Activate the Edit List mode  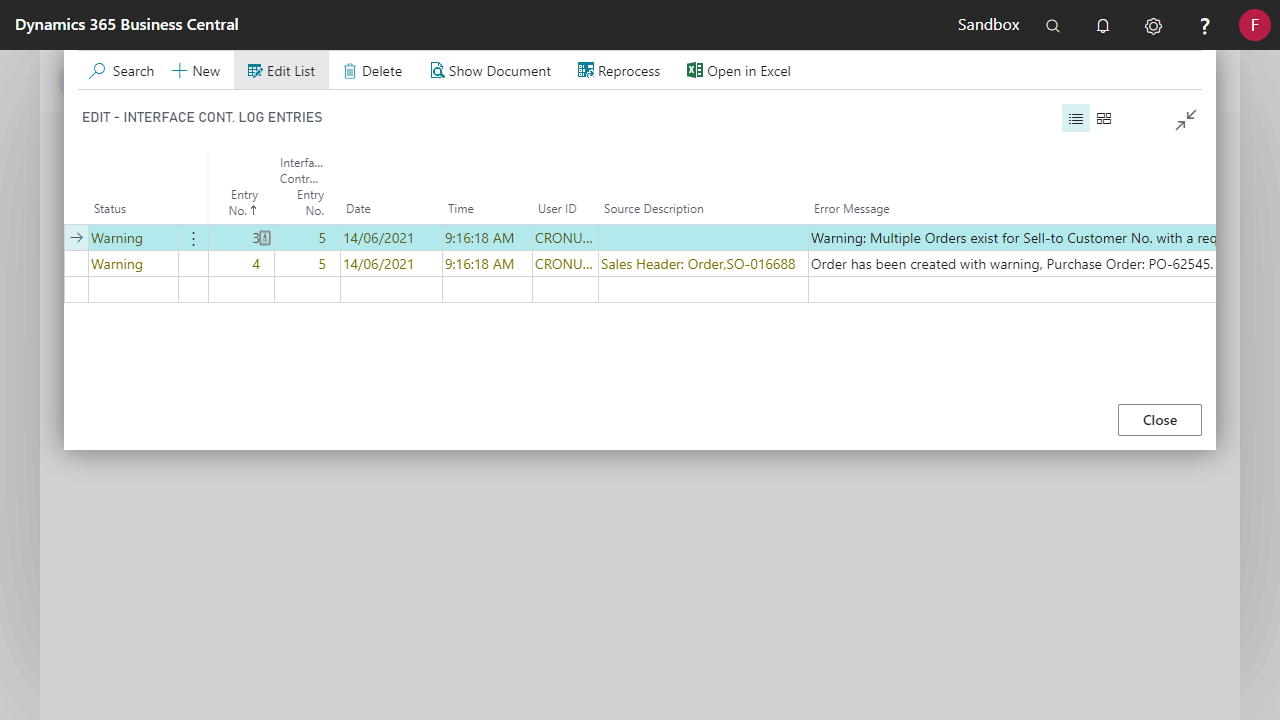281,70
